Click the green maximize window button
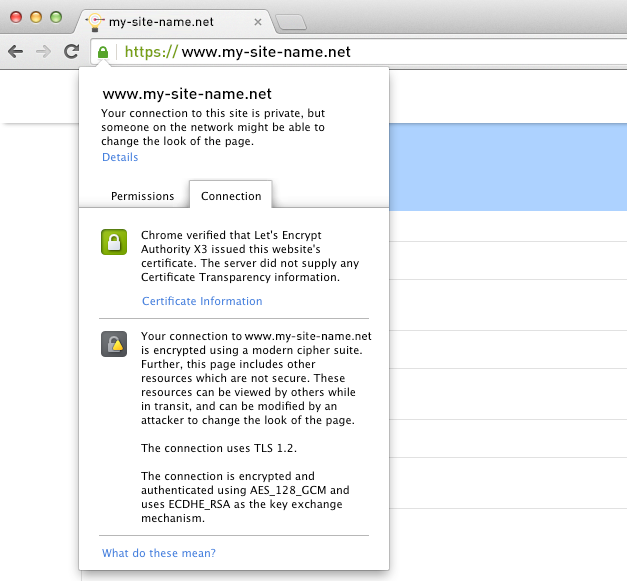 [x=56, y=17]
